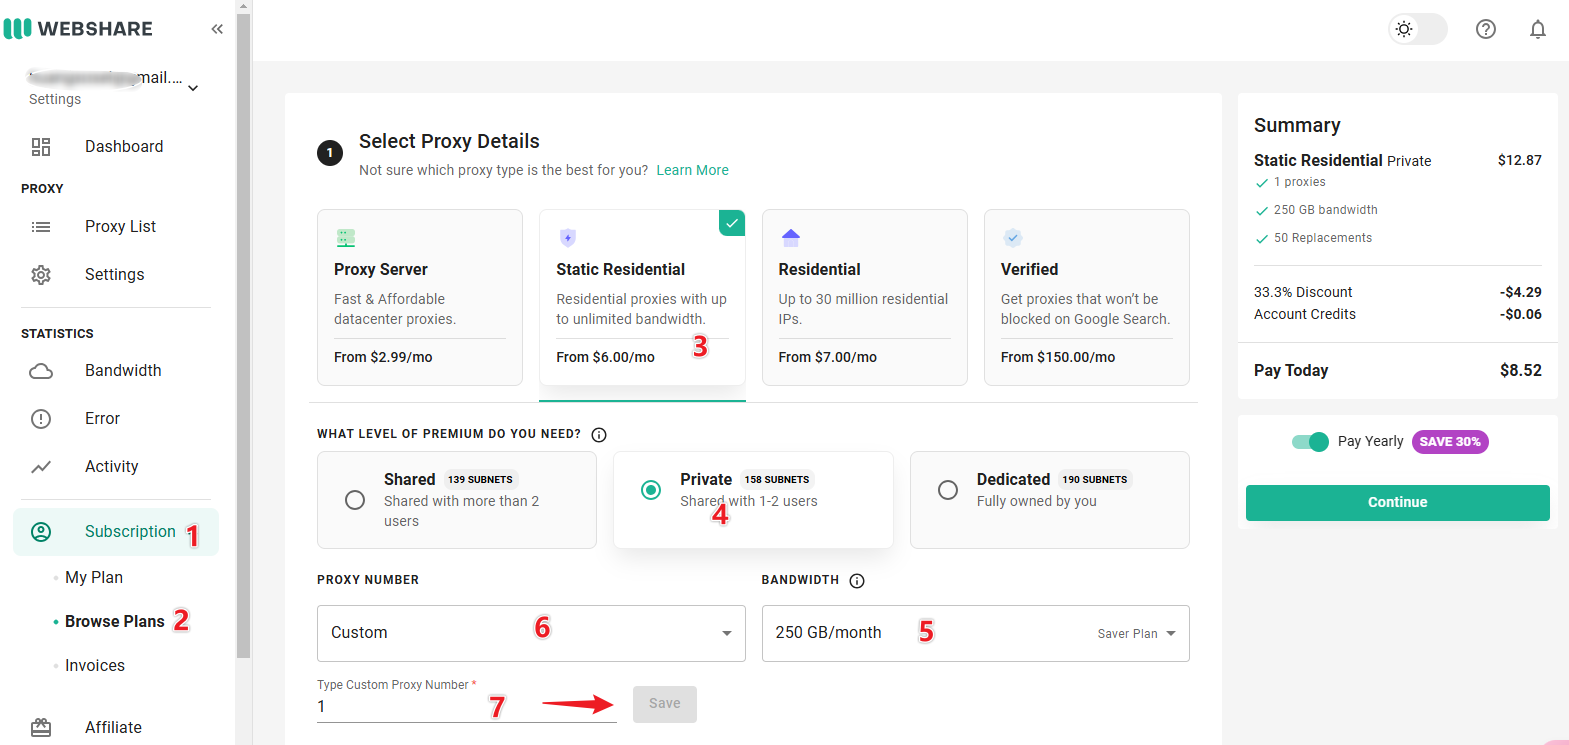Follow the Learn More link
Image resolution: width=1569 pixels, height=745 pixels.
692,170
